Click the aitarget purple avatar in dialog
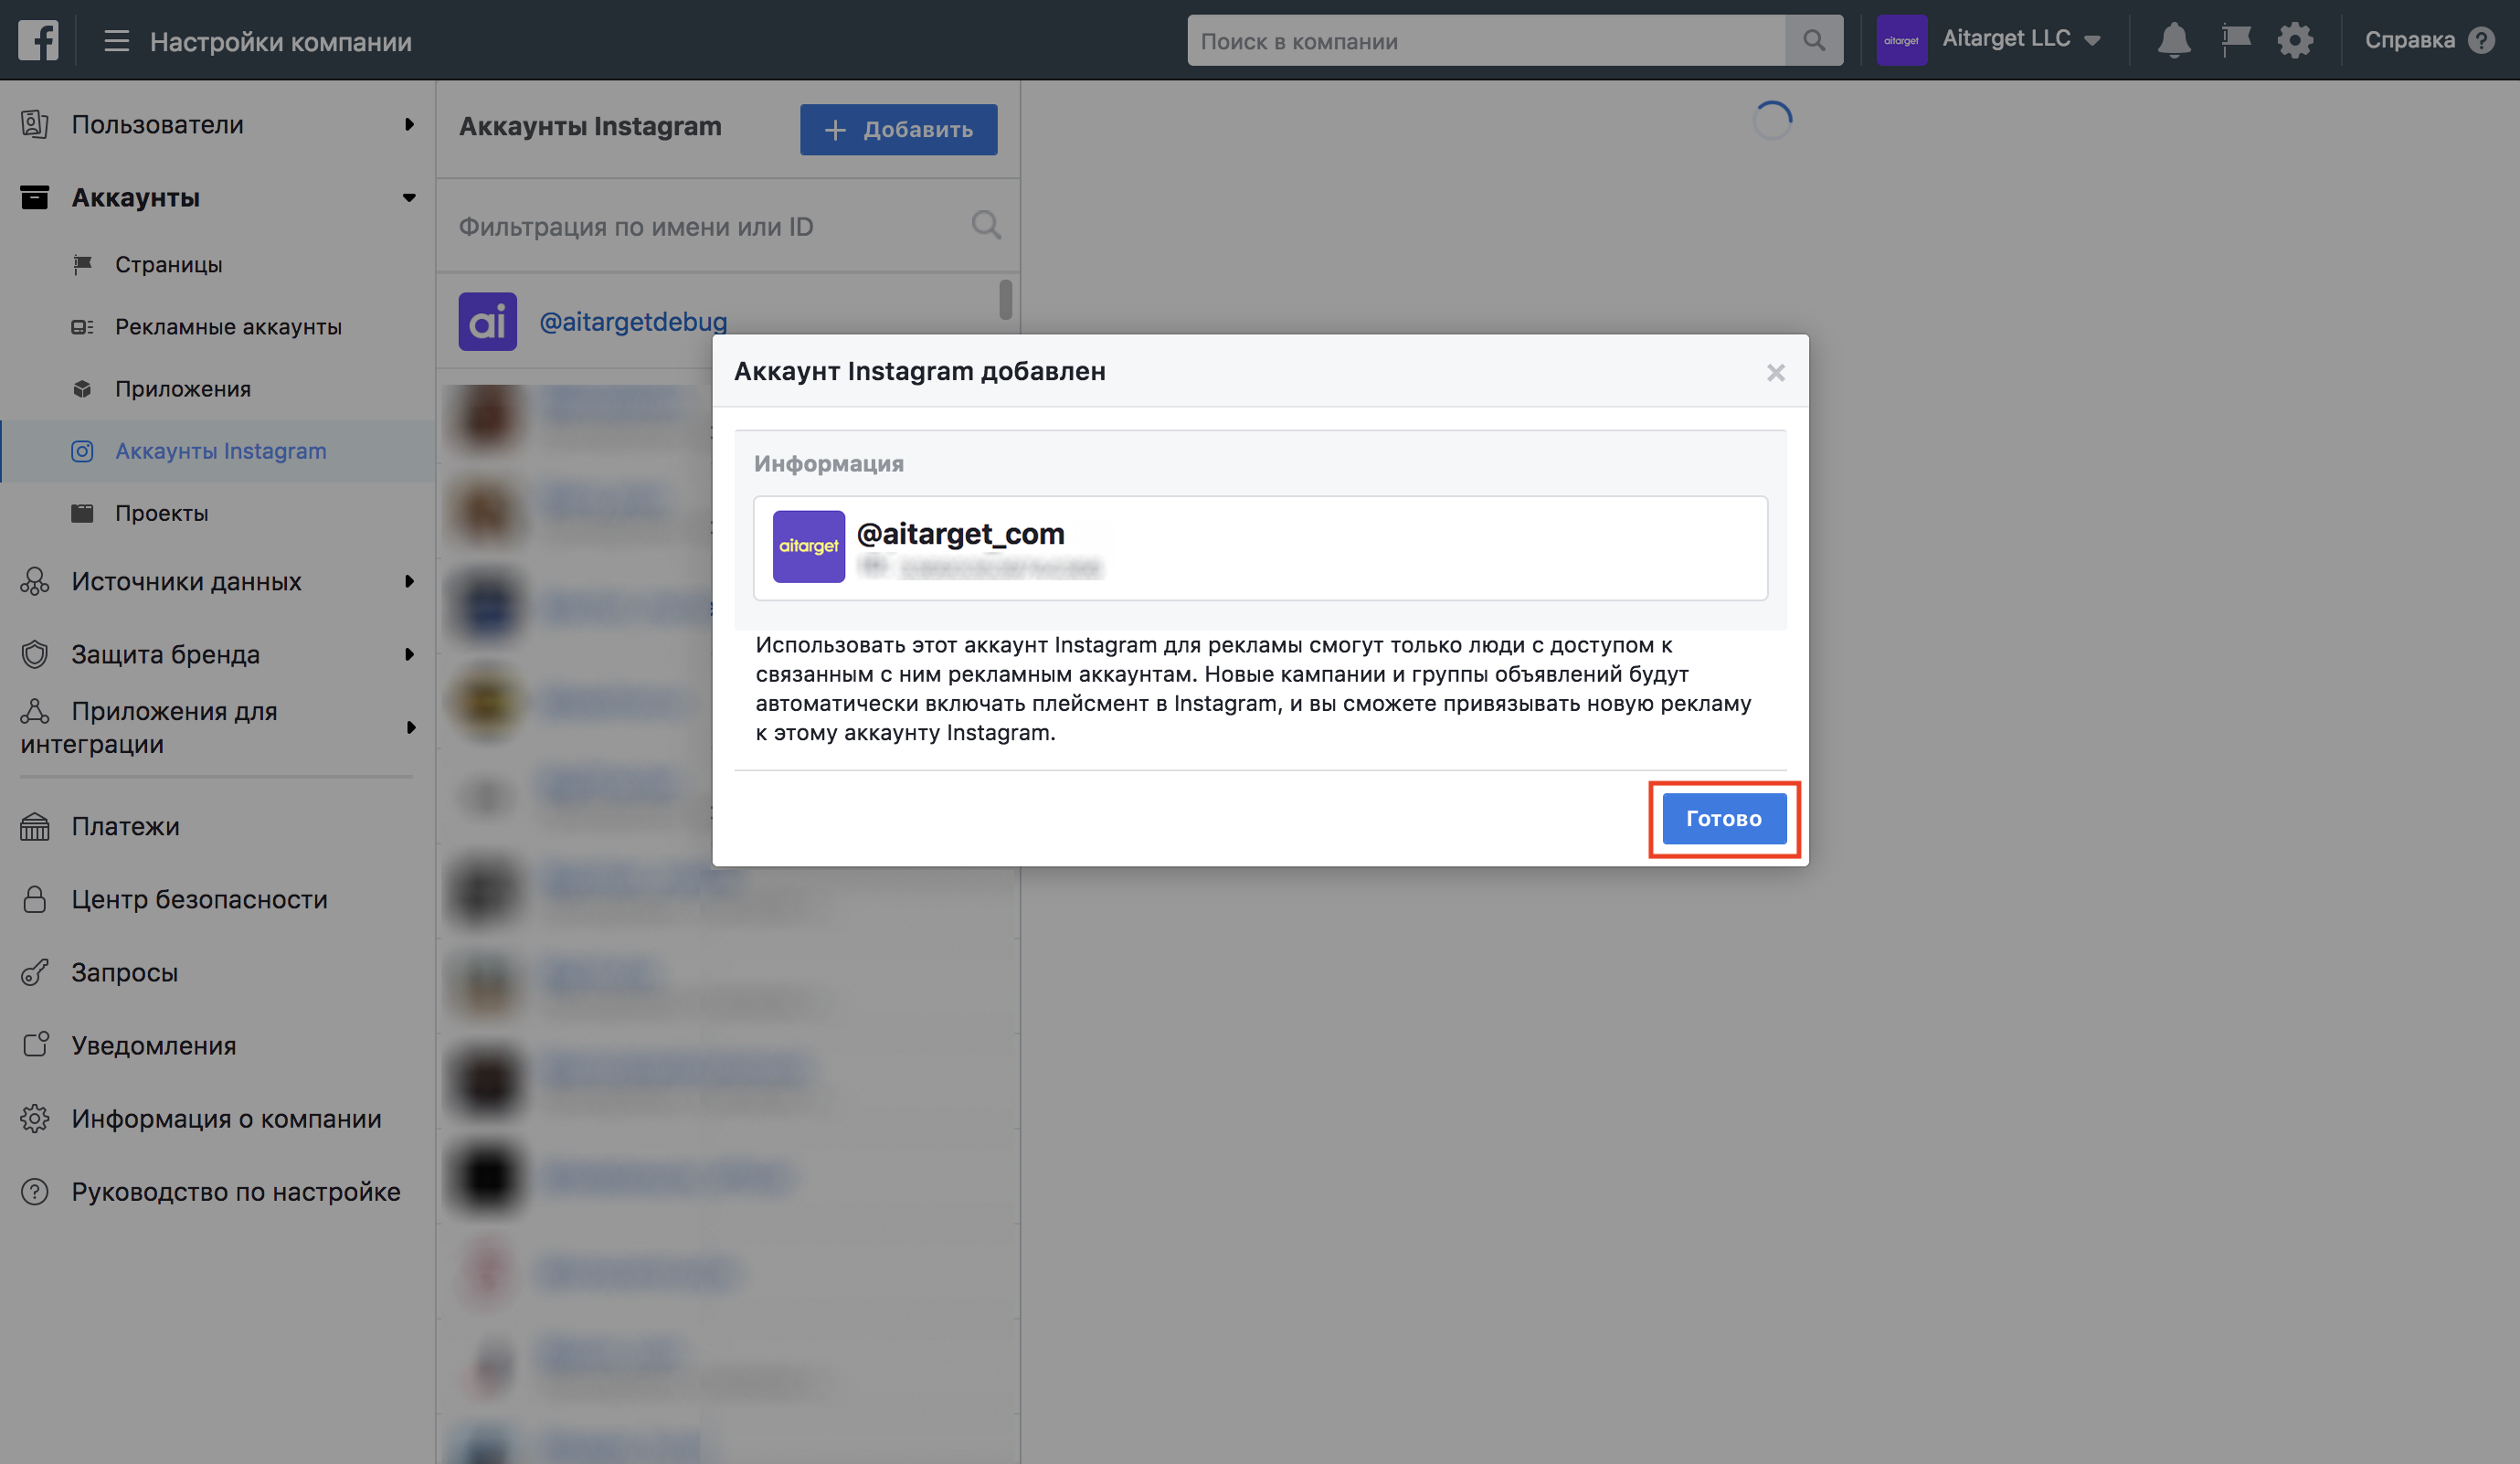The height and width of the screenshot is (1464, 2520). [809, 547]
